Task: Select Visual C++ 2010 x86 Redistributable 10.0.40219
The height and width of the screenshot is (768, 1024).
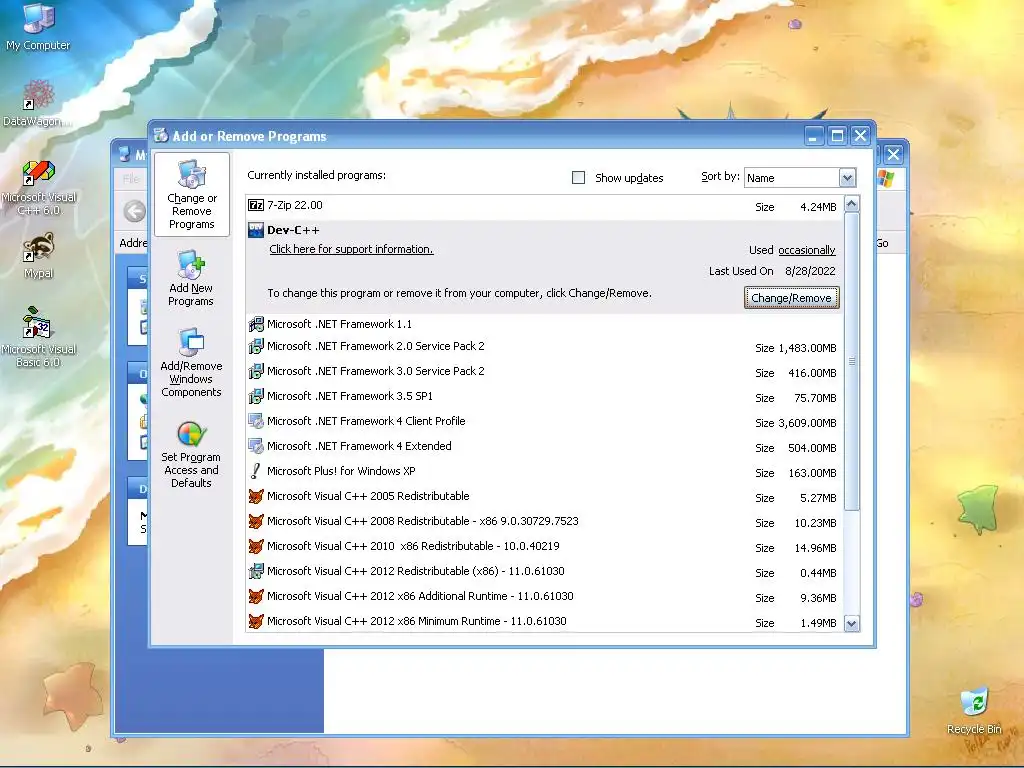Action: point(545,547)
